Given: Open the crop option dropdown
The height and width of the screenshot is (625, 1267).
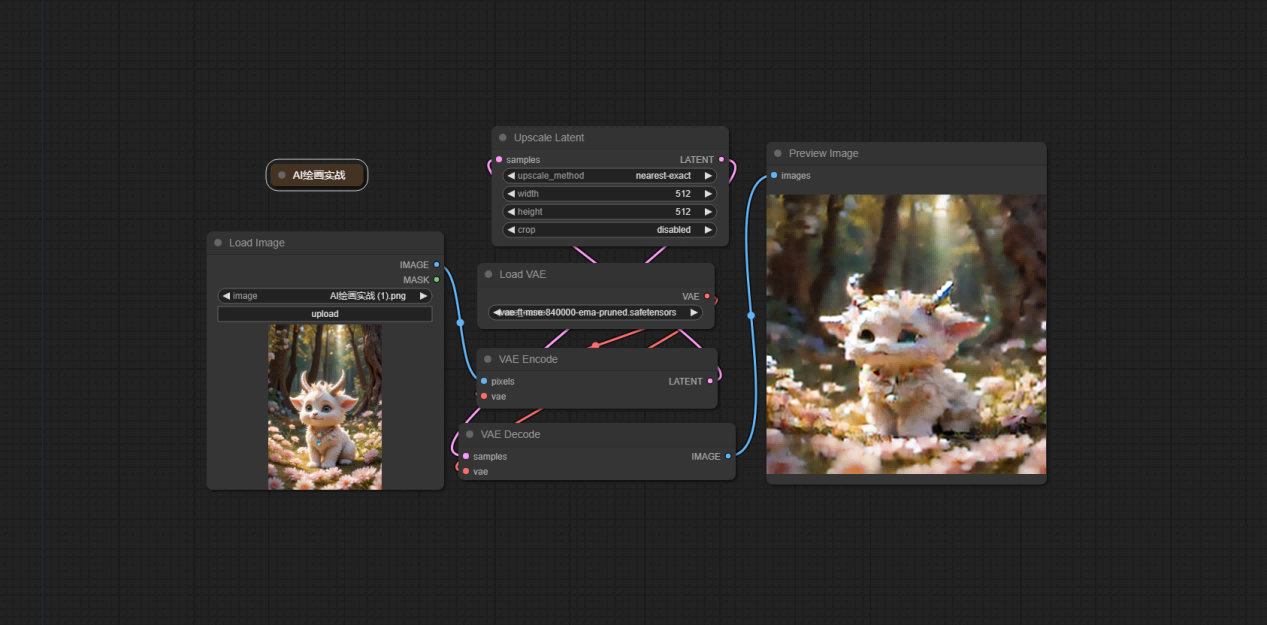Looking at the screenshot, I should pyautogui.click(x=610, y=230).
